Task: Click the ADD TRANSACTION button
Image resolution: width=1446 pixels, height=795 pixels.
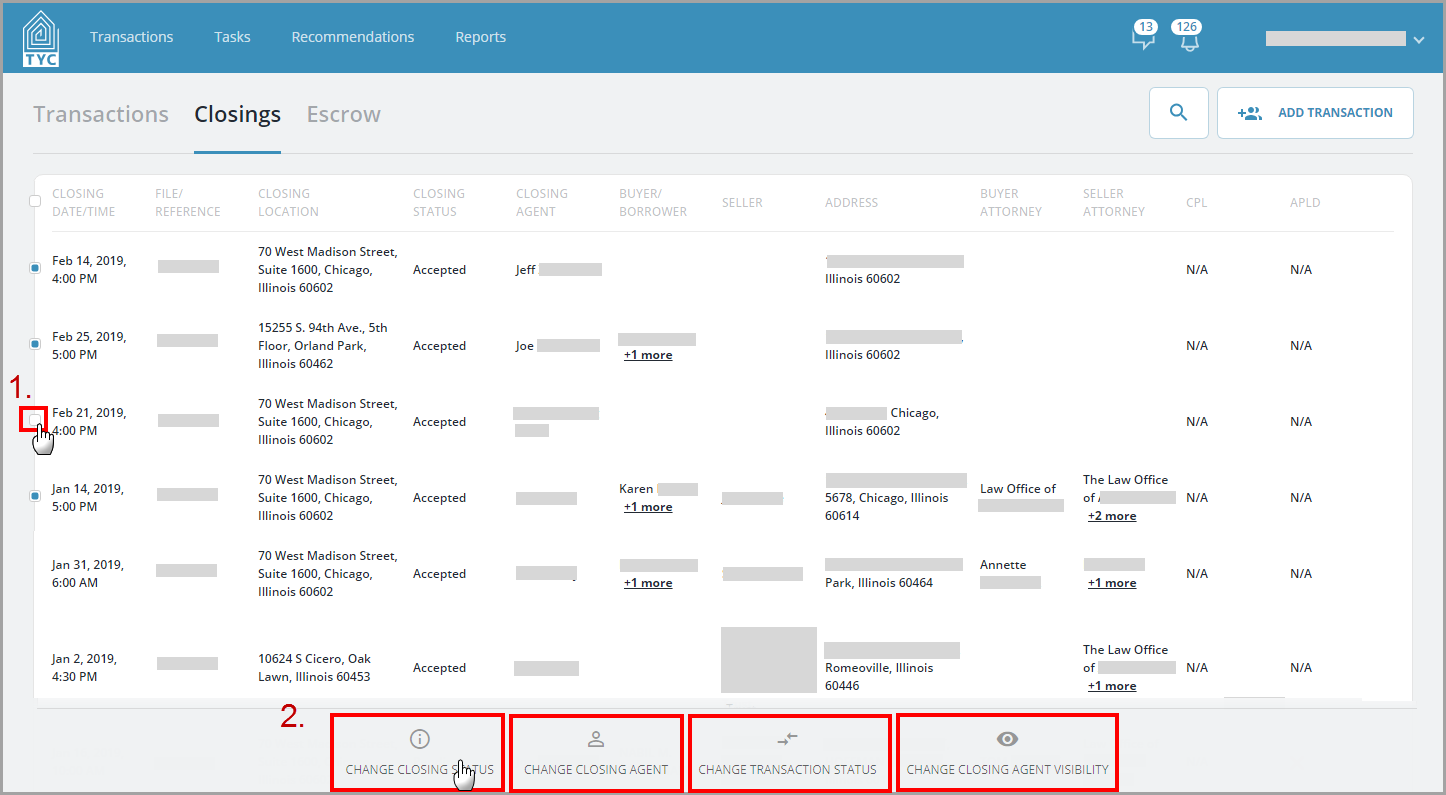Action: coord(1315,112)
